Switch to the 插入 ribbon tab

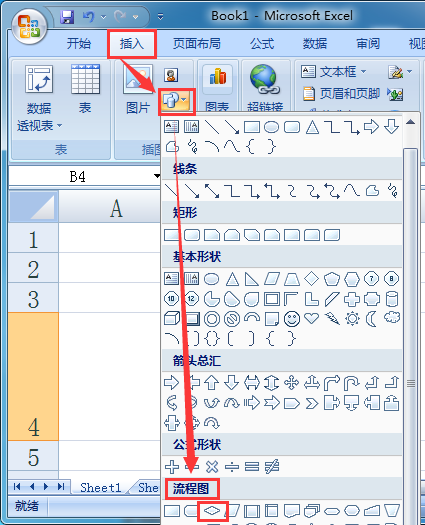(x=132, y=44)
